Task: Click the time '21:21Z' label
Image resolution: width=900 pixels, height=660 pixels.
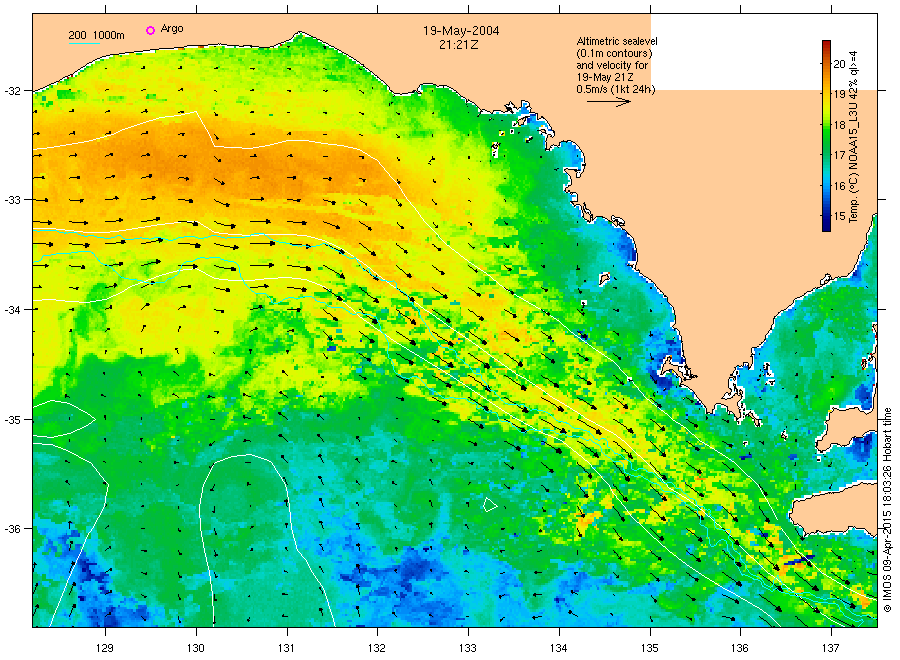Action: coord(459,45)
